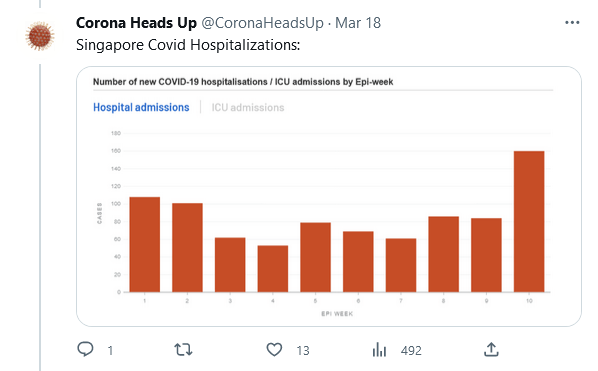Retweet this post using the retweet icon
The image size is (598, 371).
point(183,349)
